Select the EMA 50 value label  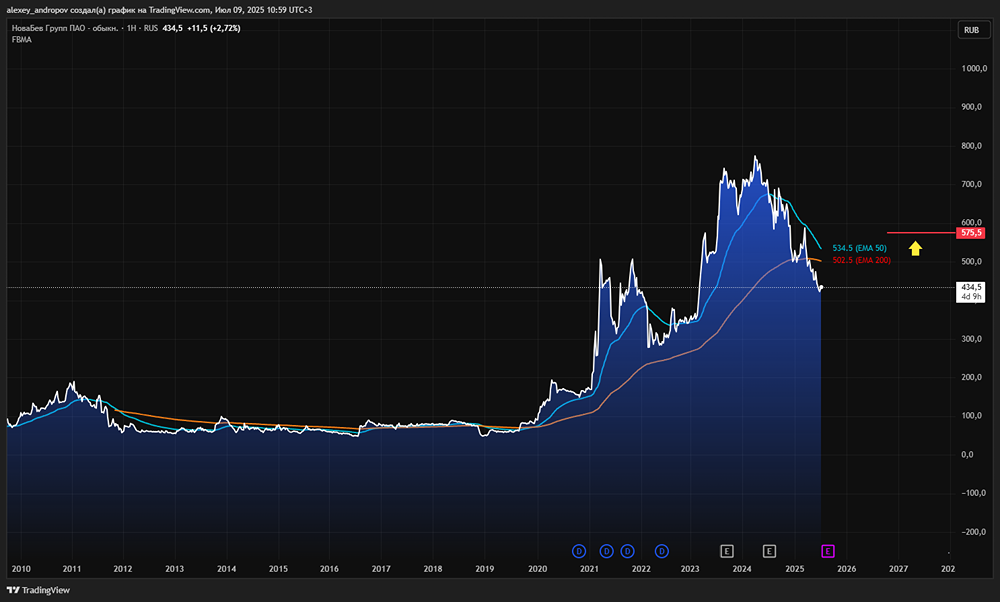coord(860,247)
